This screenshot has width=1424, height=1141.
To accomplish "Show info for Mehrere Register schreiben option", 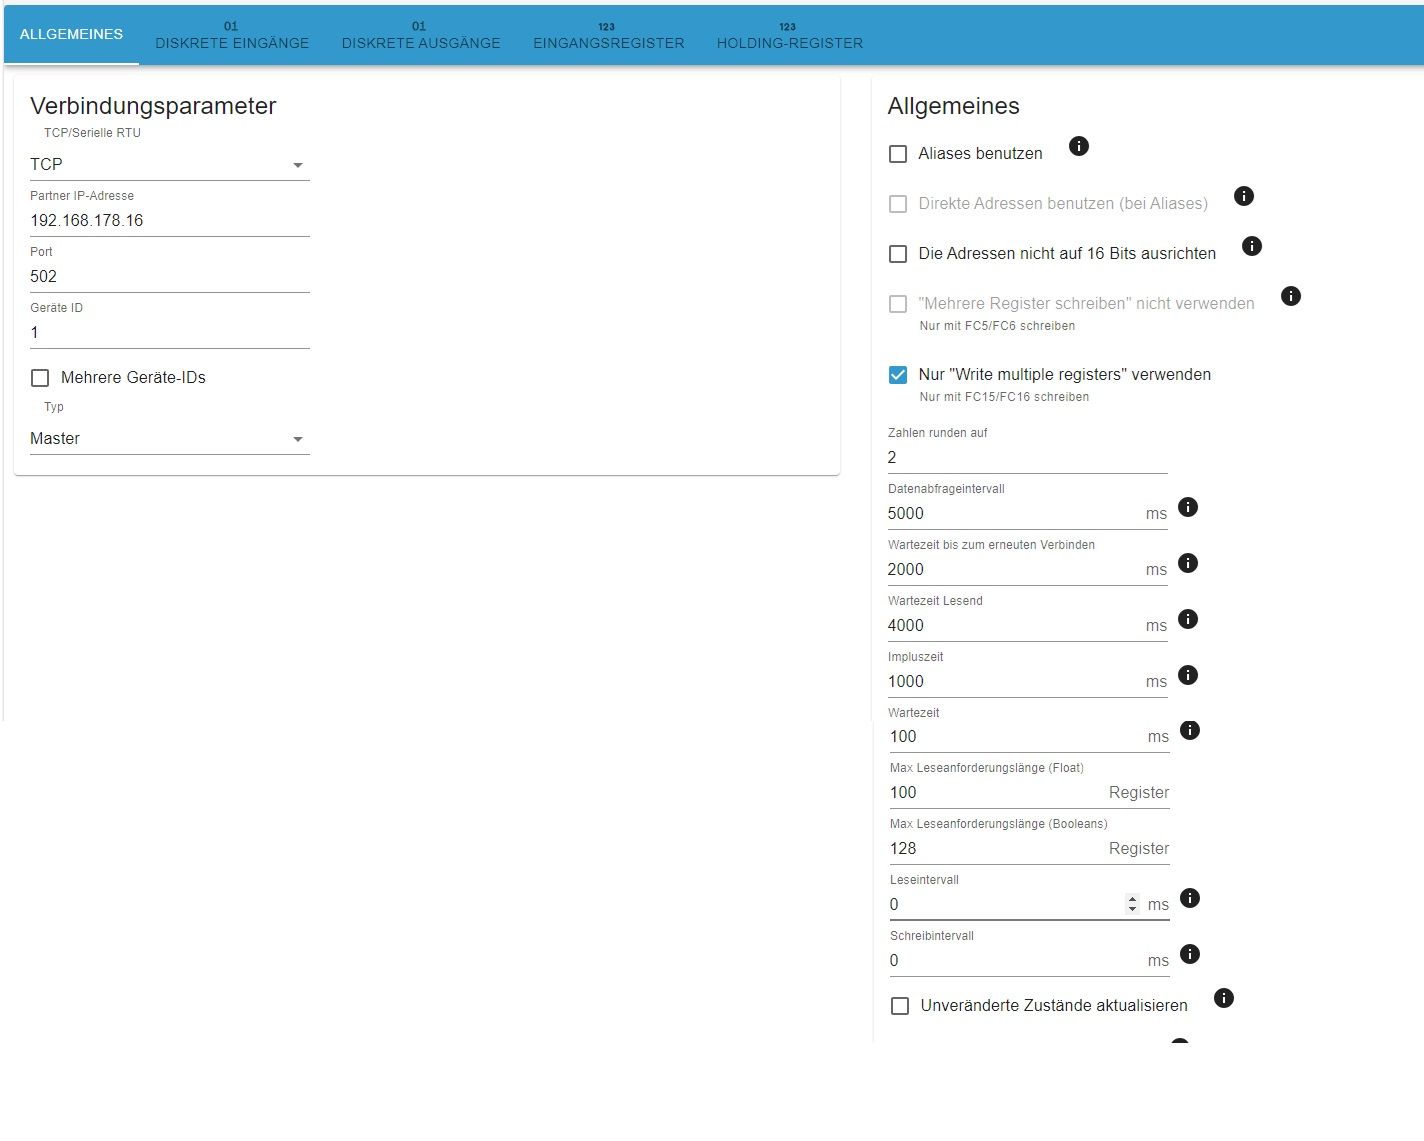I will click(x=1290, y=296).
